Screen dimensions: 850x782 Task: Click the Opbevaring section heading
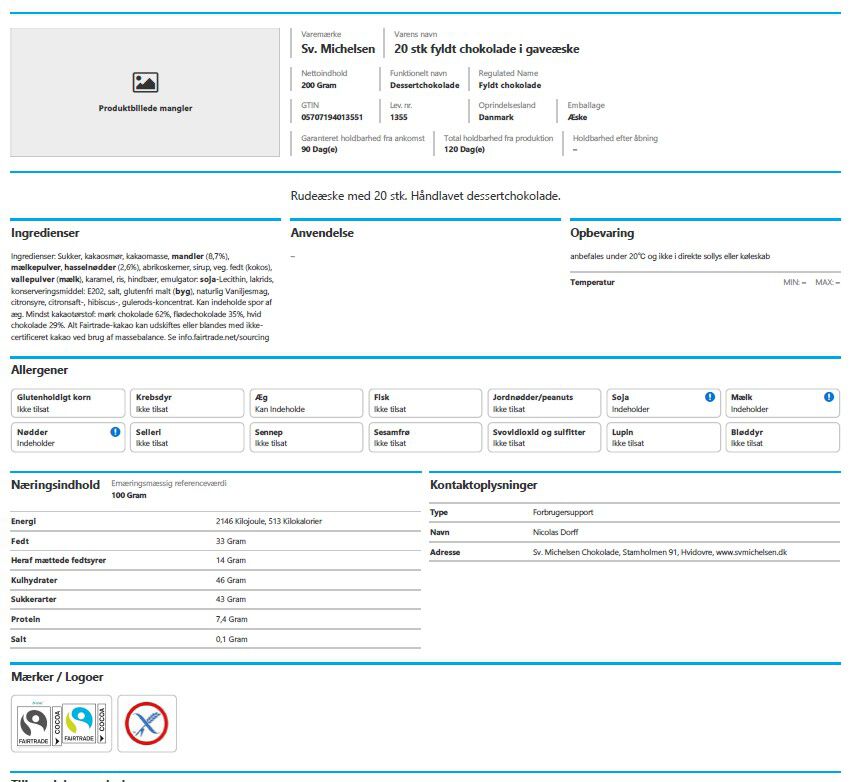(x=602, y=233)
